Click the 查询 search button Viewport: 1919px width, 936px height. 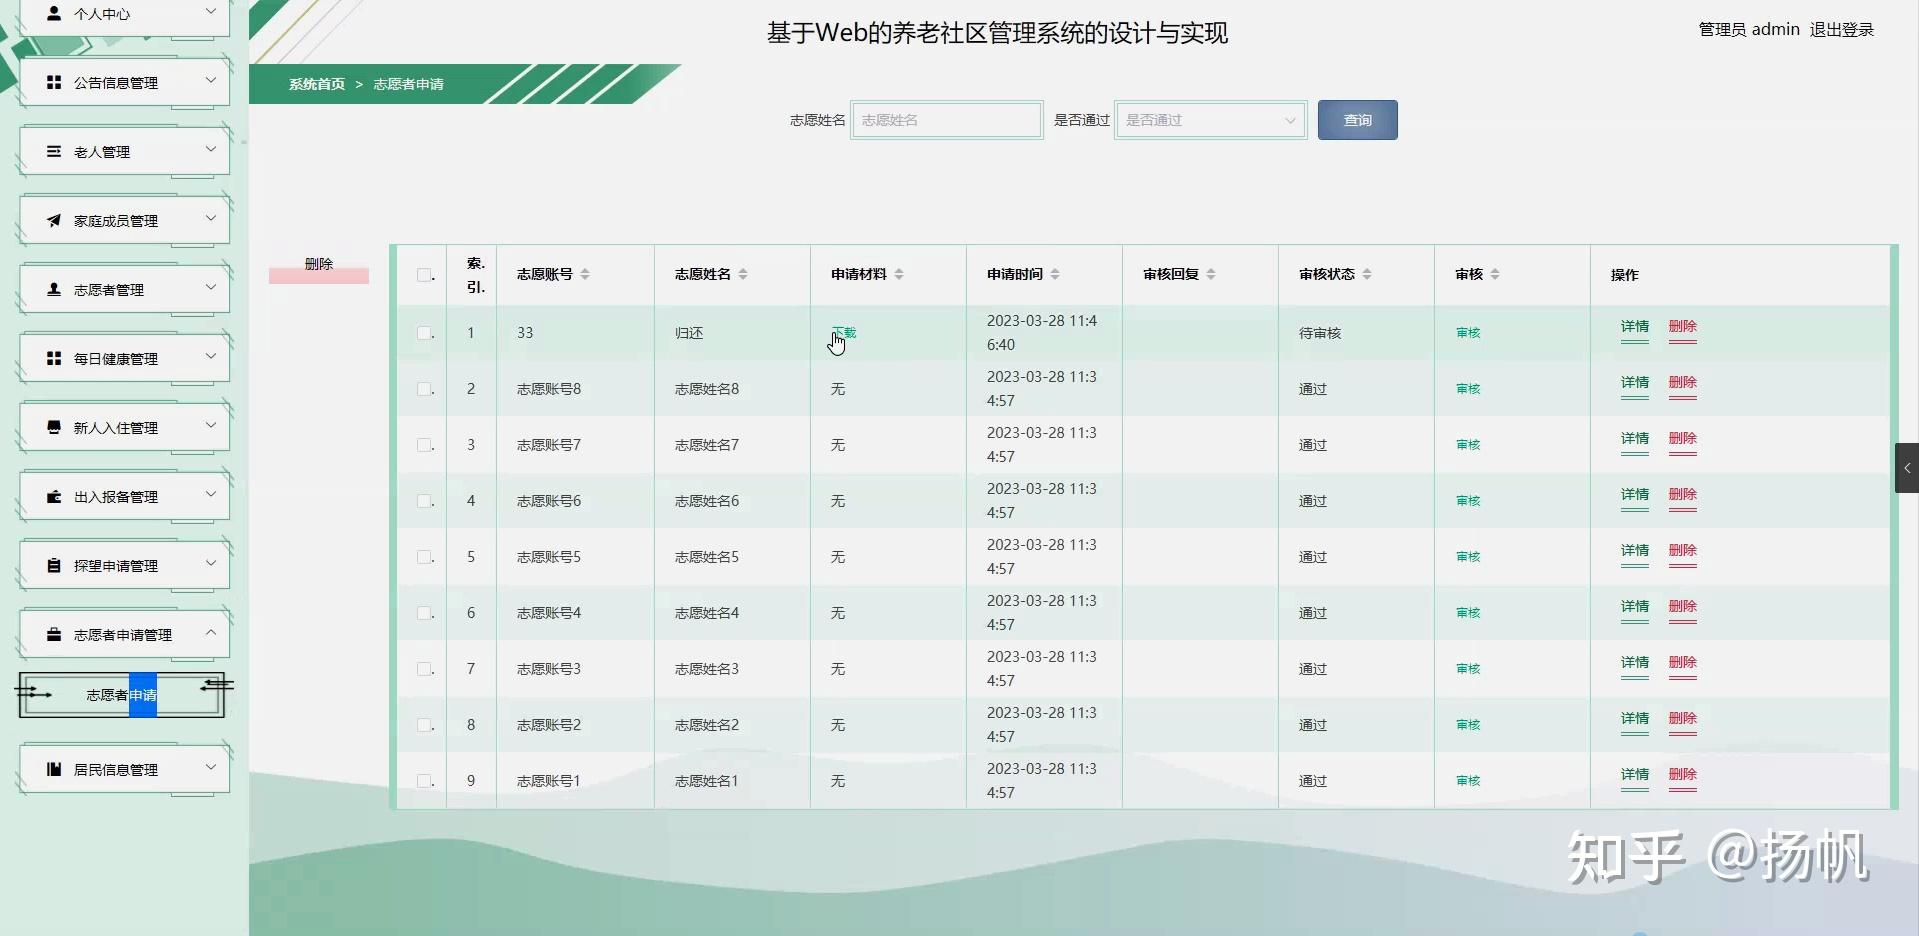(1356, 119)
